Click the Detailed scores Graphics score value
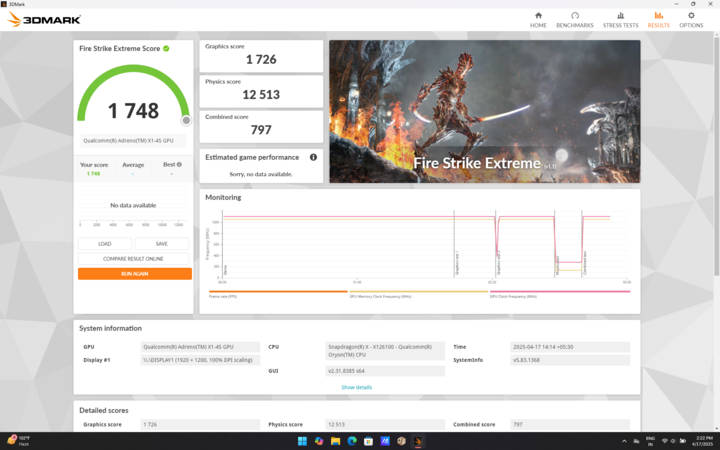The height and width of the screenshot is (450, 720). (x=200, y=424)
